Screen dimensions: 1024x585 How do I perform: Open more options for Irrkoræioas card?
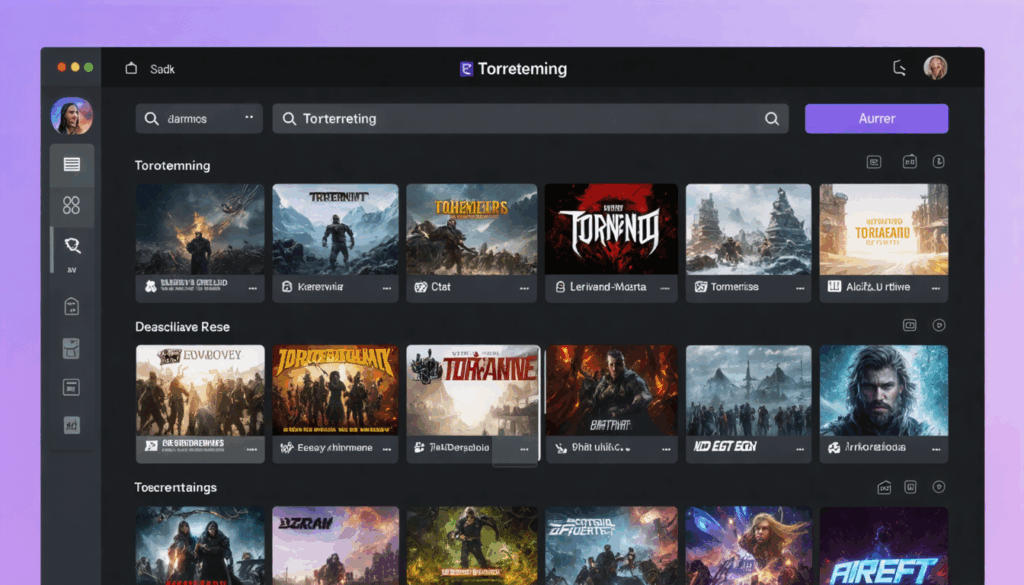[936, 449]
